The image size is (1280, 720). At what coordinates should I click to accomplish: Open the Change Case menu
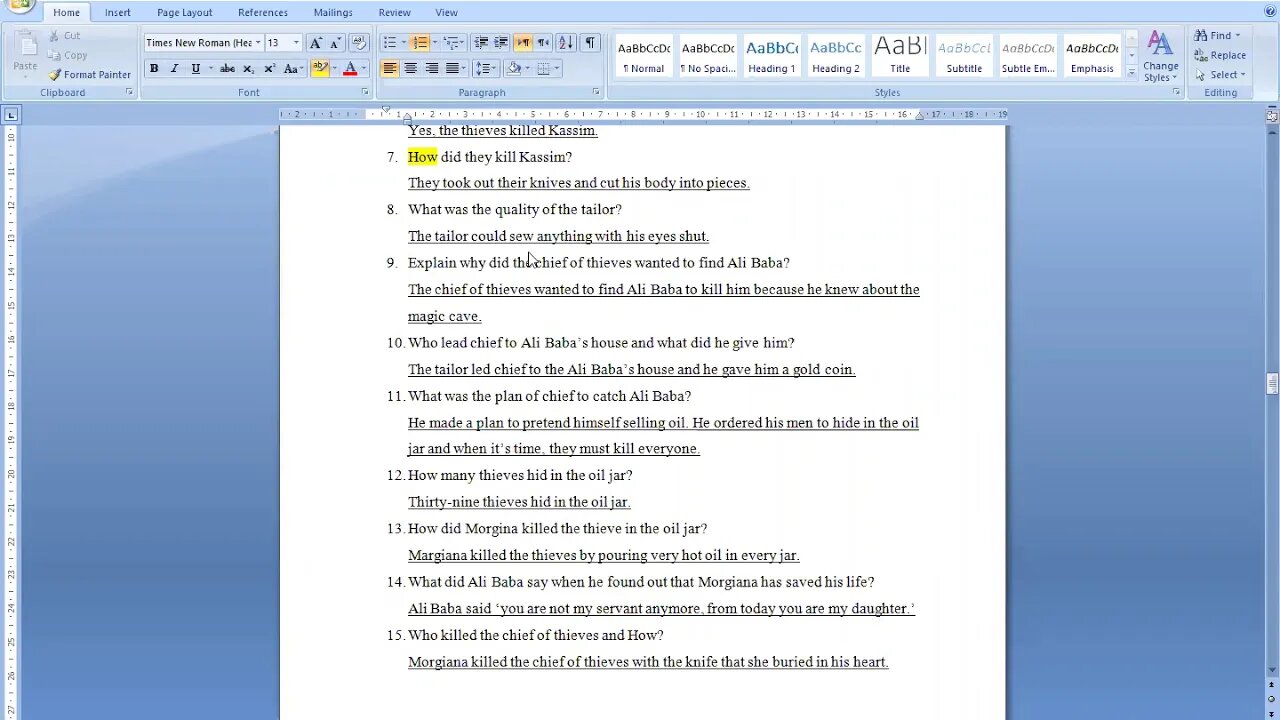pos(292,69)
